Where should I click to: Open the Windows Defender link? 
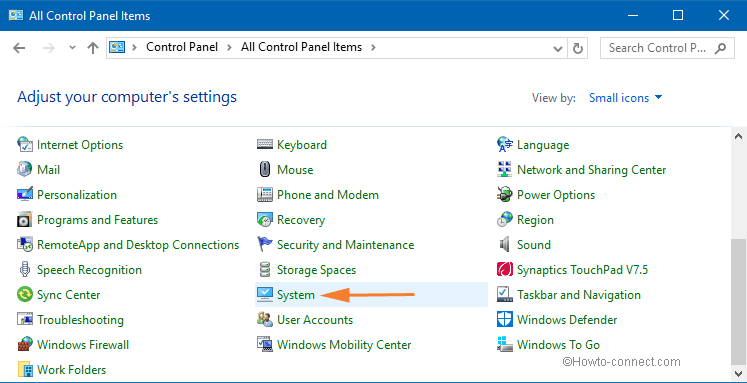567,320
